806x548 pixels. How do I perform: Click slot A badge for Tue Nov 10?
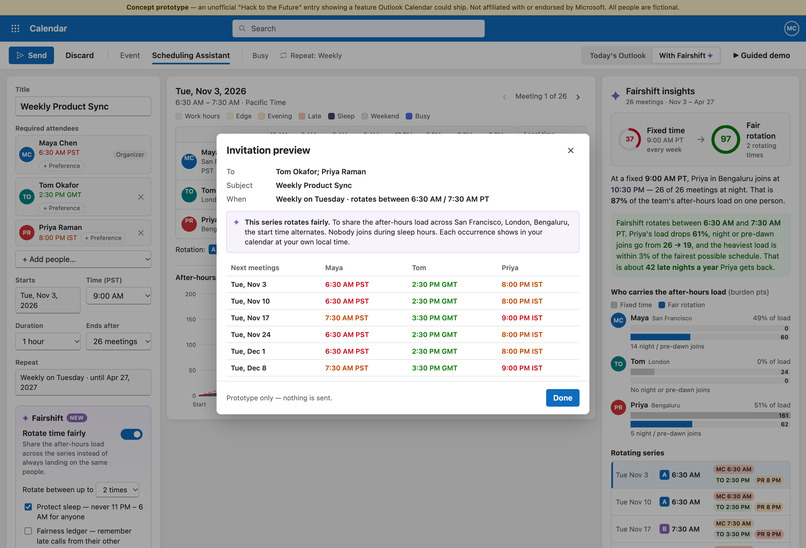coord(664,502)
